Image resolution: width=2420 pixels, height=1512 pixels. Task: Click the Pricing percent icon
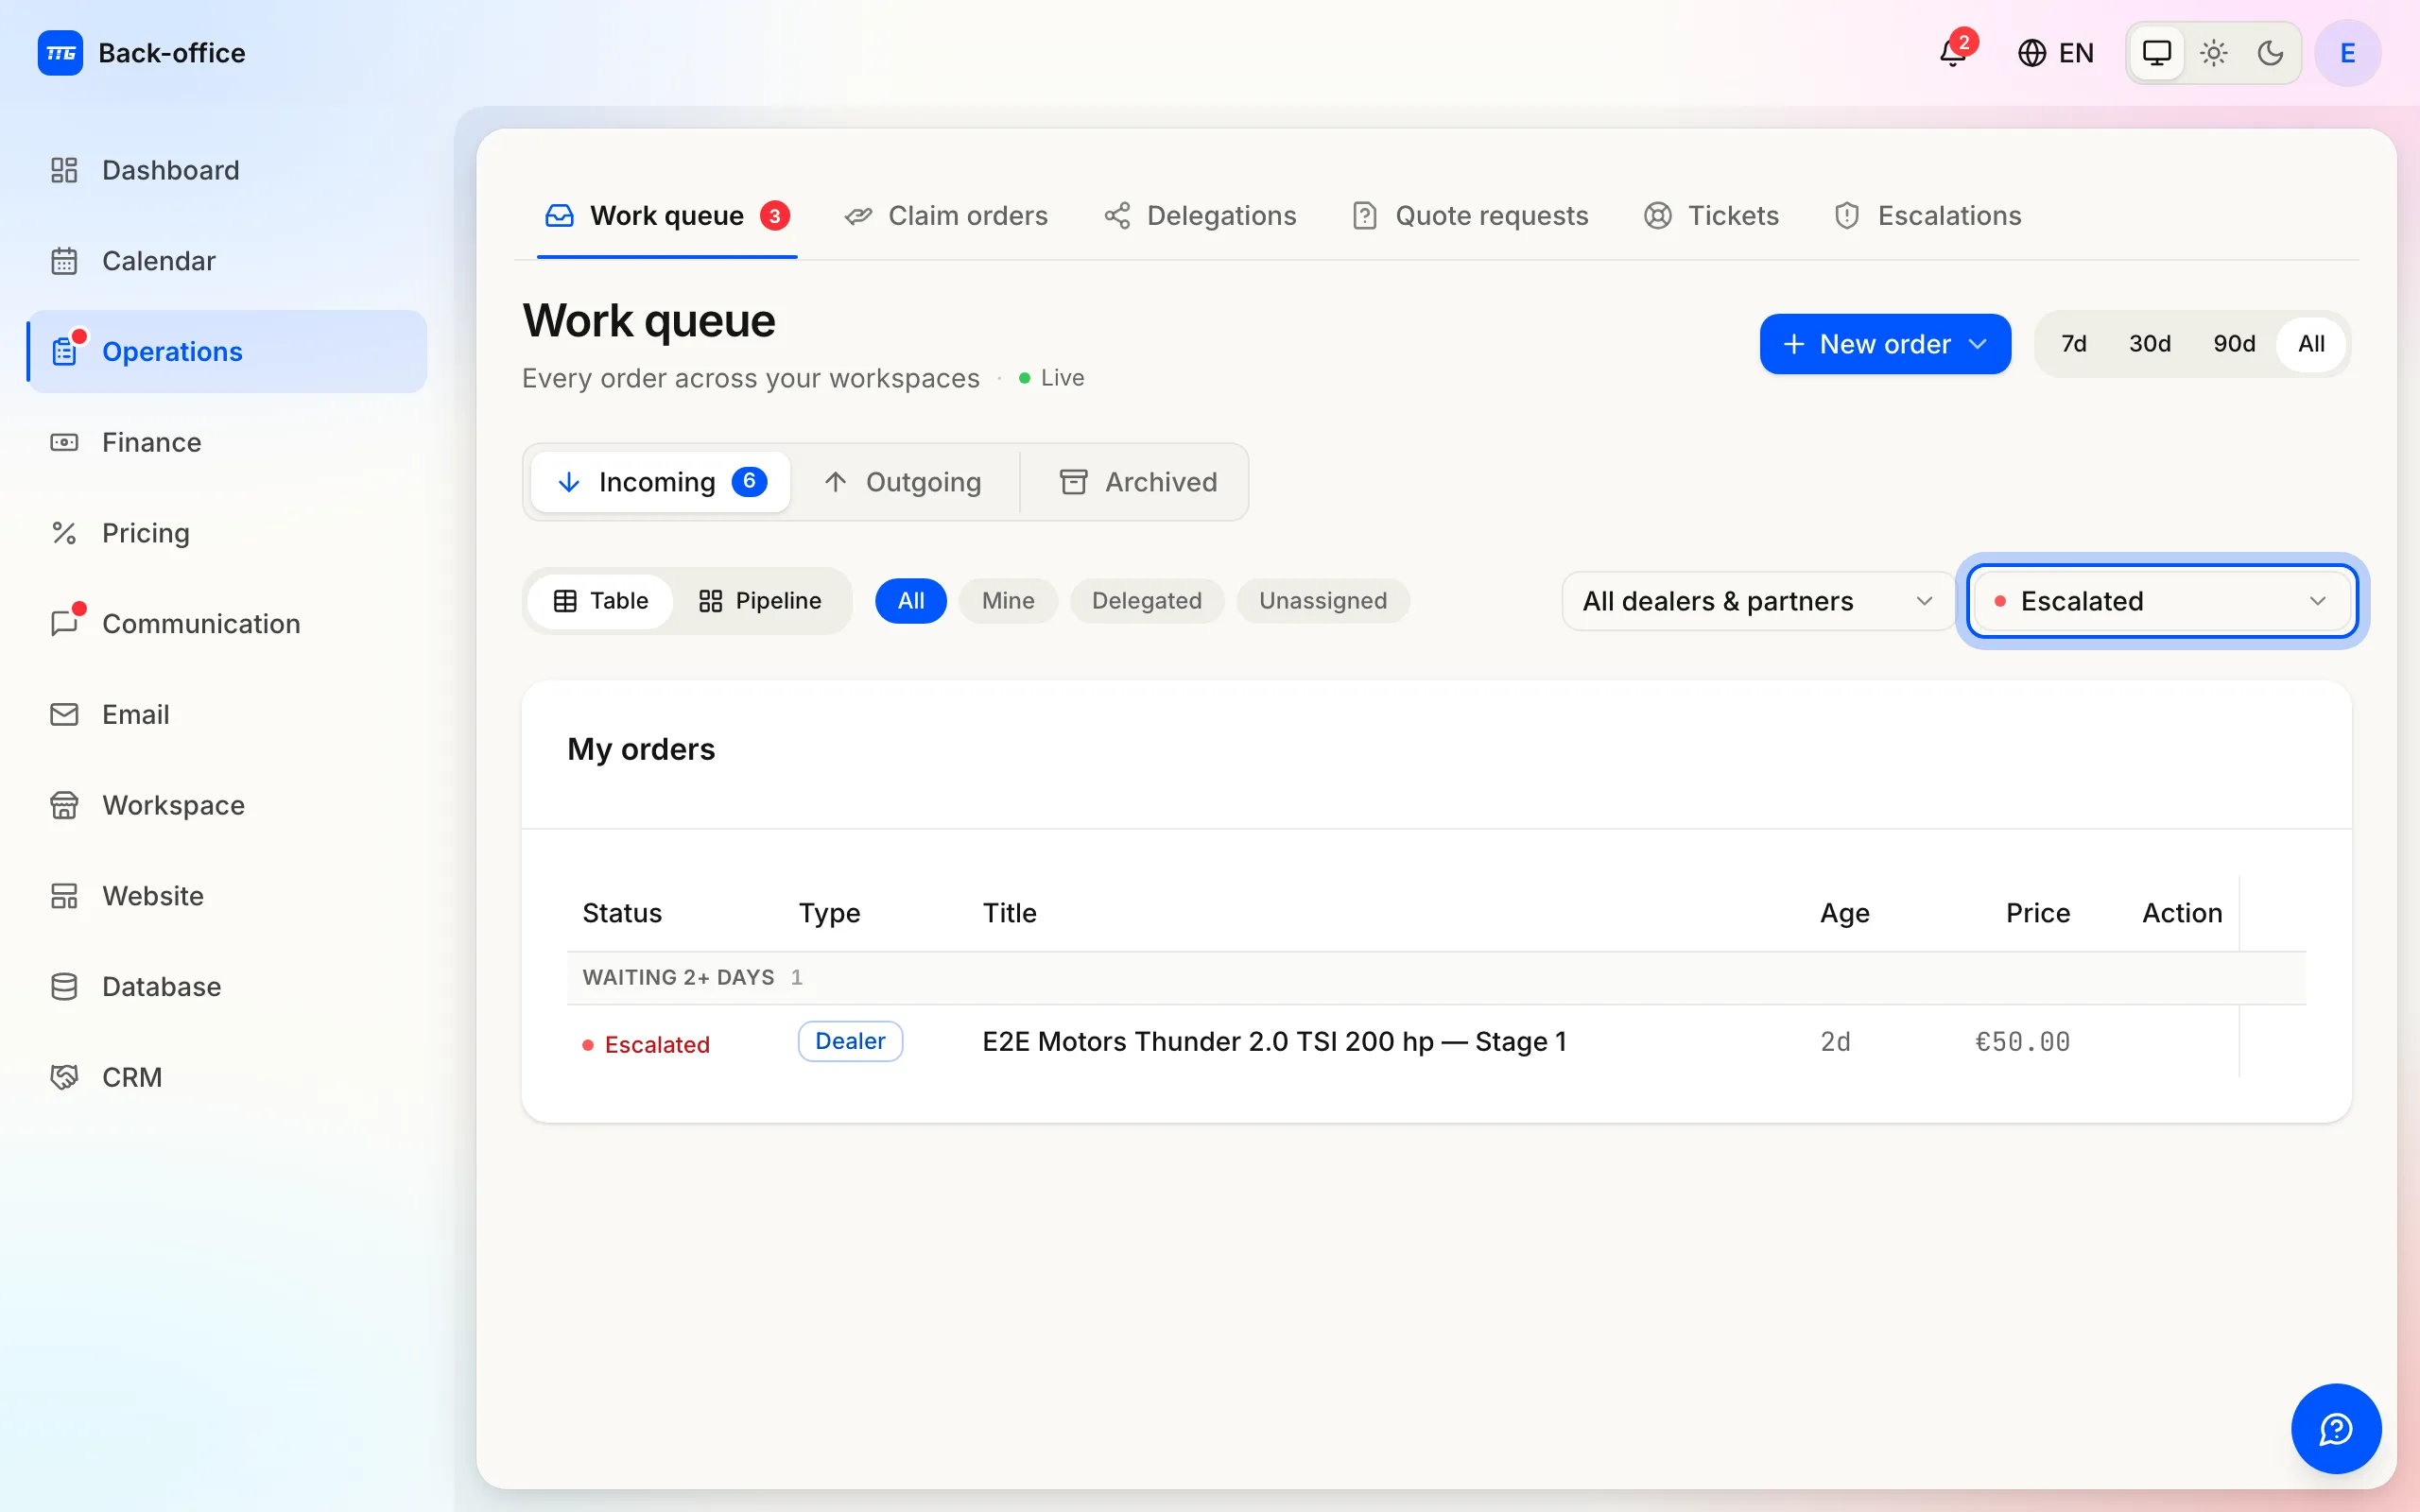pyautogui.click(x=64, y=533)
